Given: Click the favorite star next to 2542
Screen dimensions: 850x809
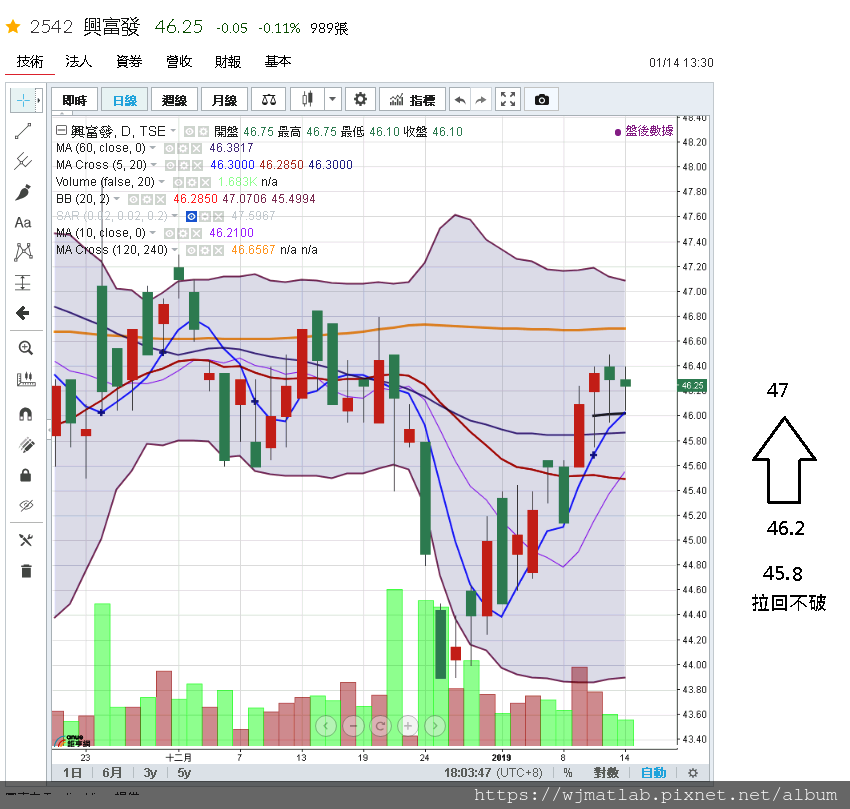Looking at the screenshot, I should 14,26.
